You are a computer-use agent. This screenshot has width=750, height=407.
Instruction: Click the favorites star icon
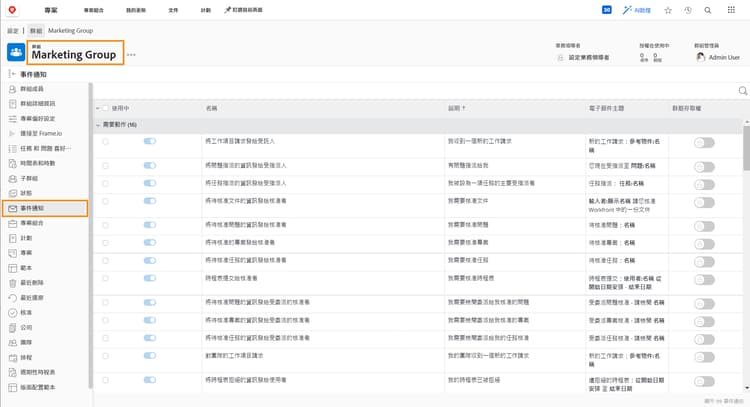[x=668, y=10]
